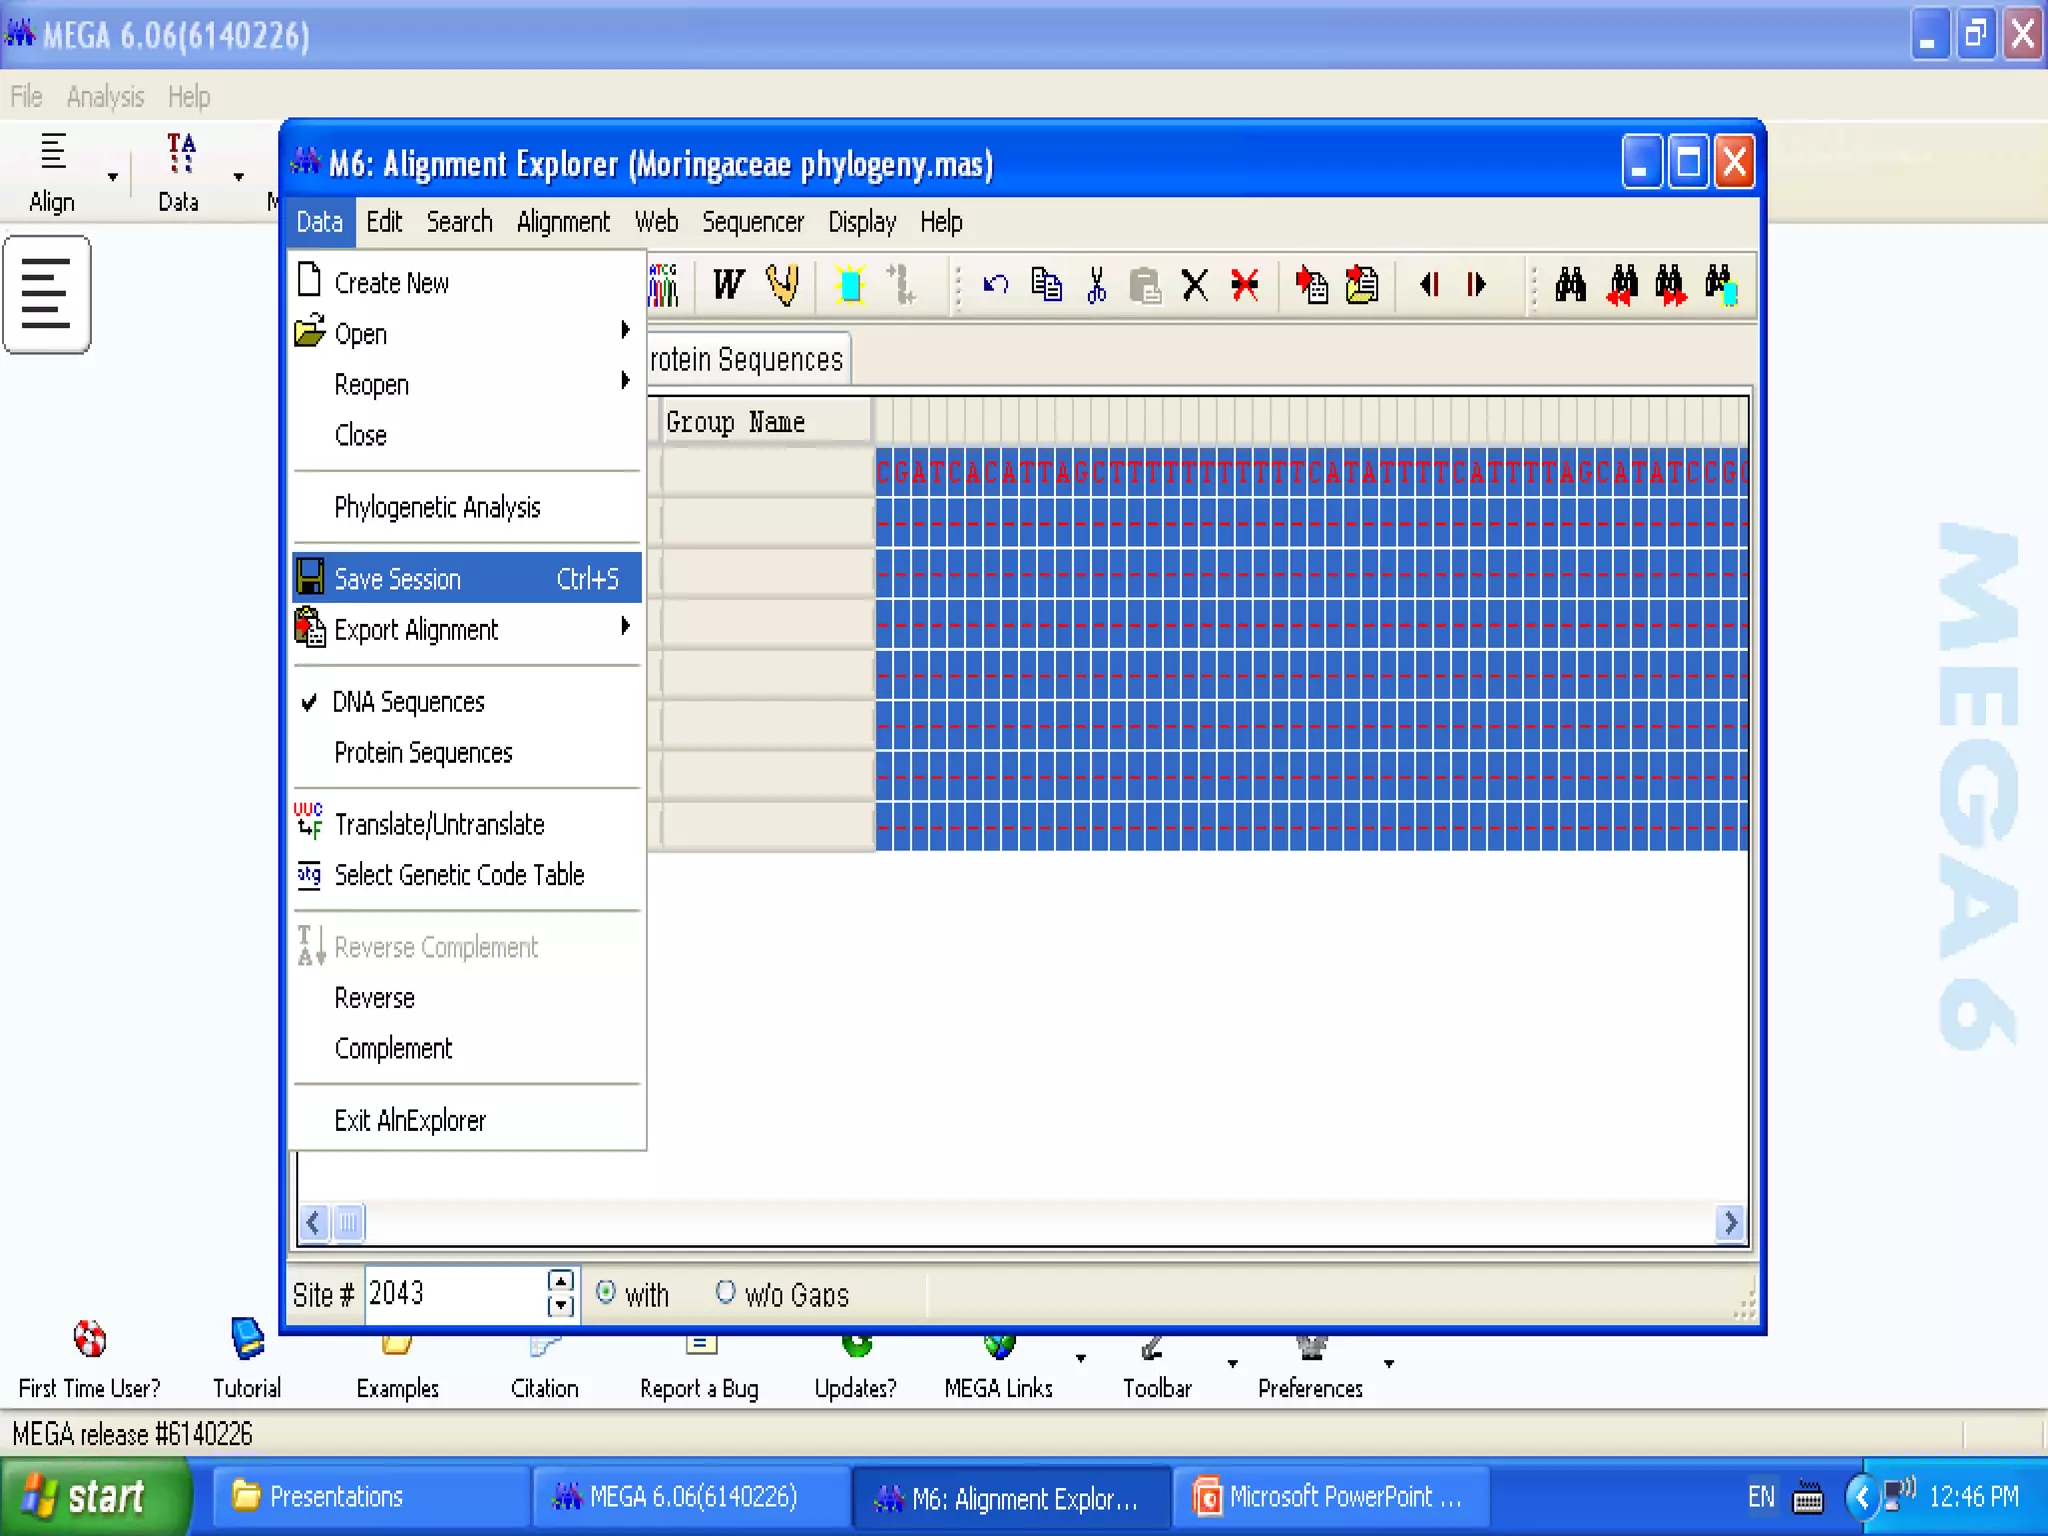Click Select Genetic Code Table
Screen dimensions: 2048x1536
click(x=467, y=875)
